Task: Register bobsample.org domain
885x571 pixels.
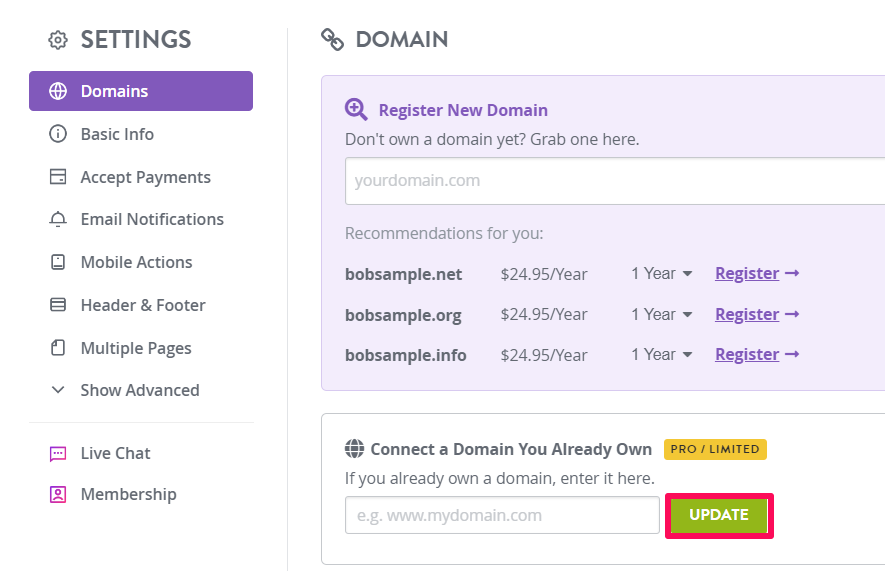Action: tap(757, 314)
